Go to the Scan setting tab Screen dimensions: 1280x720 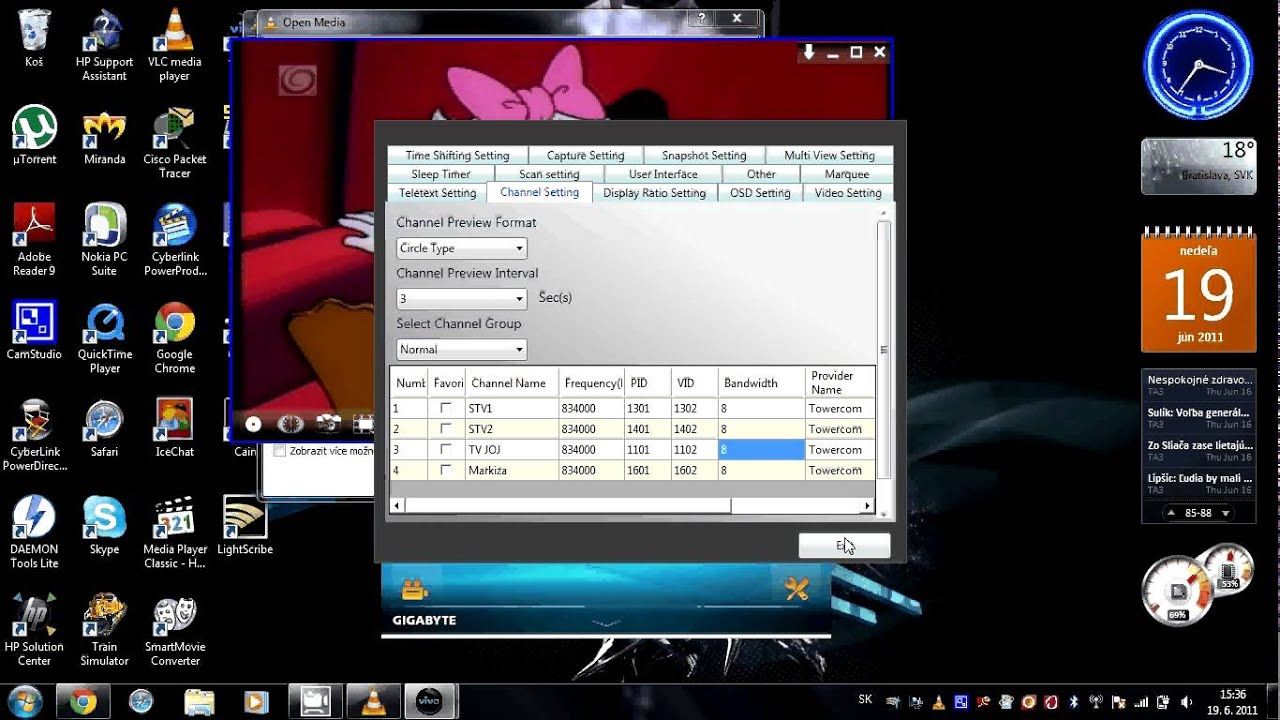tap(549, 174)
